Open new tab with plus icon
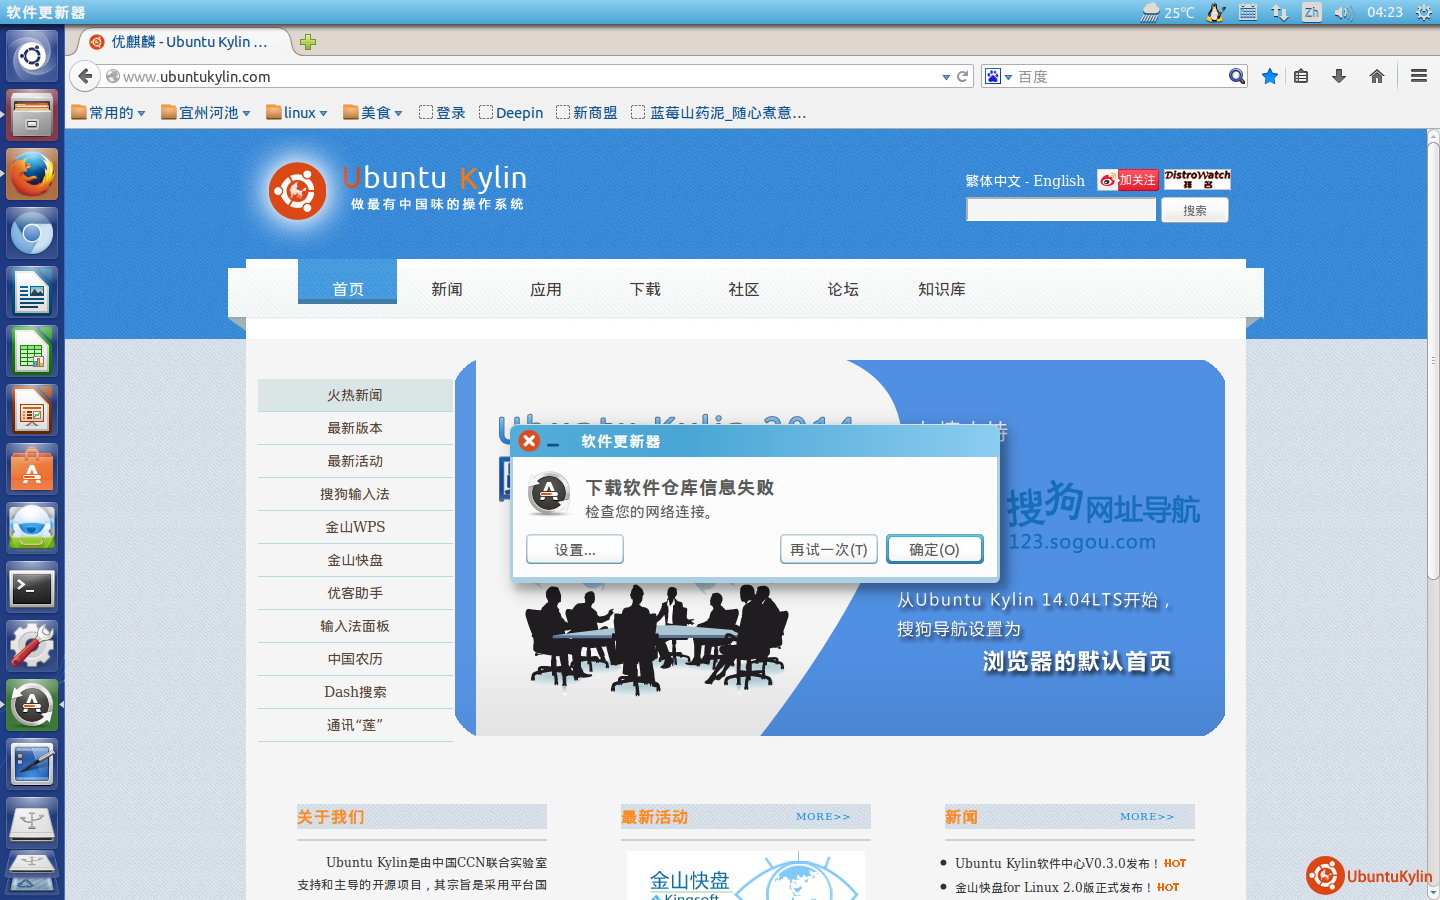The width and height of the screenshot is (1440, 900). [308, 42]
